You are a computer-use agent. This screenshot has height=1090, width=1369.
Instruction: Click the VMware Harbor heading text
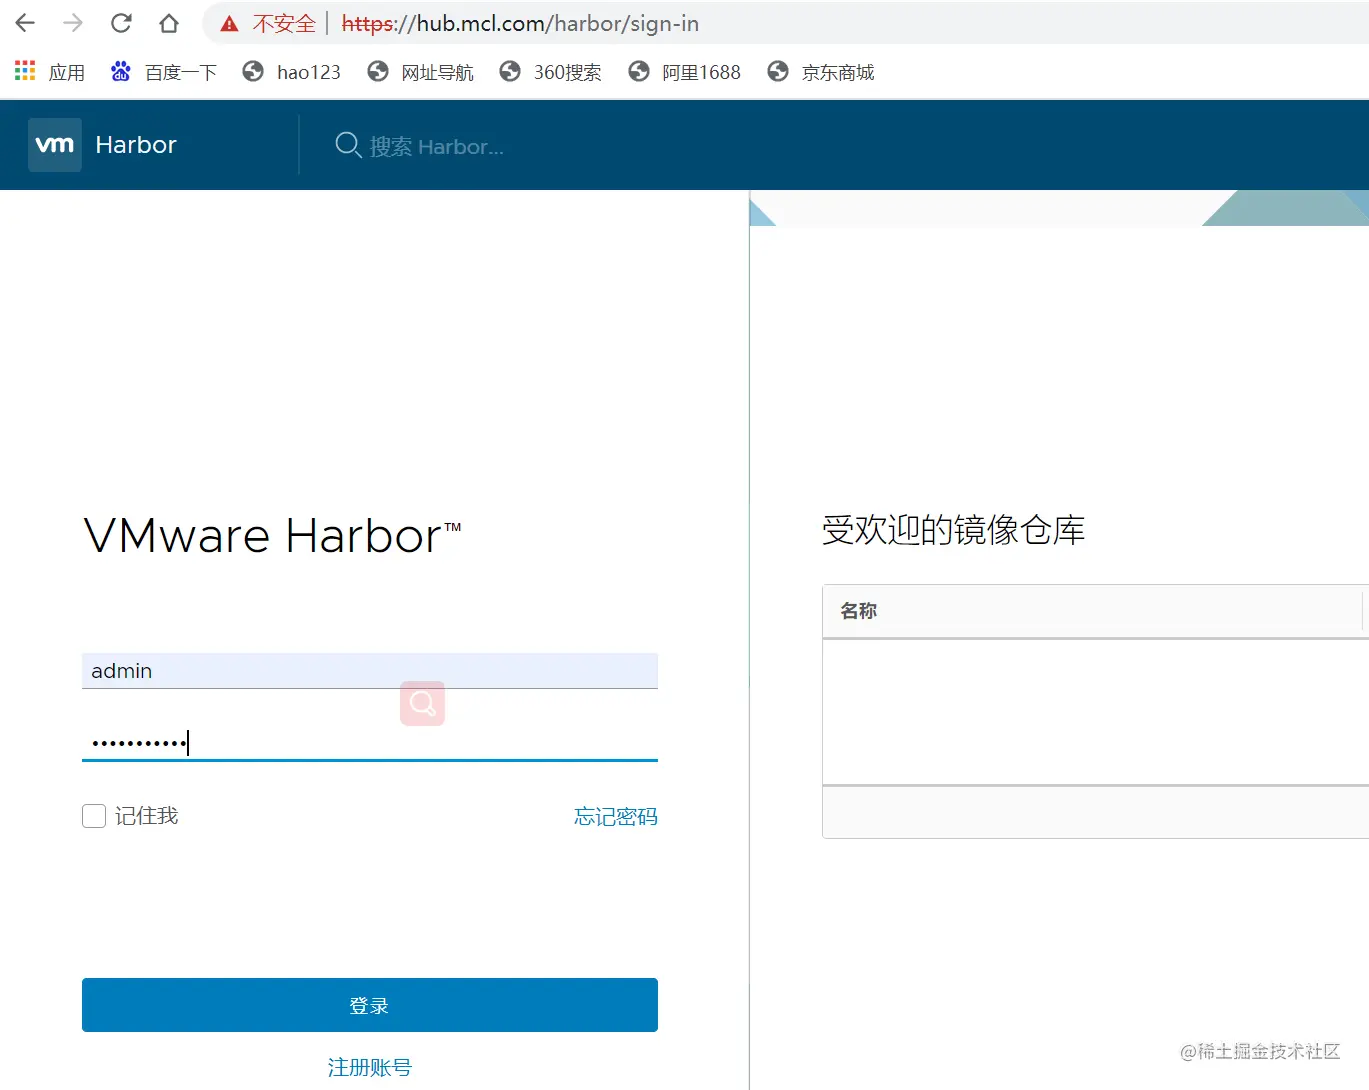[273, 535]
